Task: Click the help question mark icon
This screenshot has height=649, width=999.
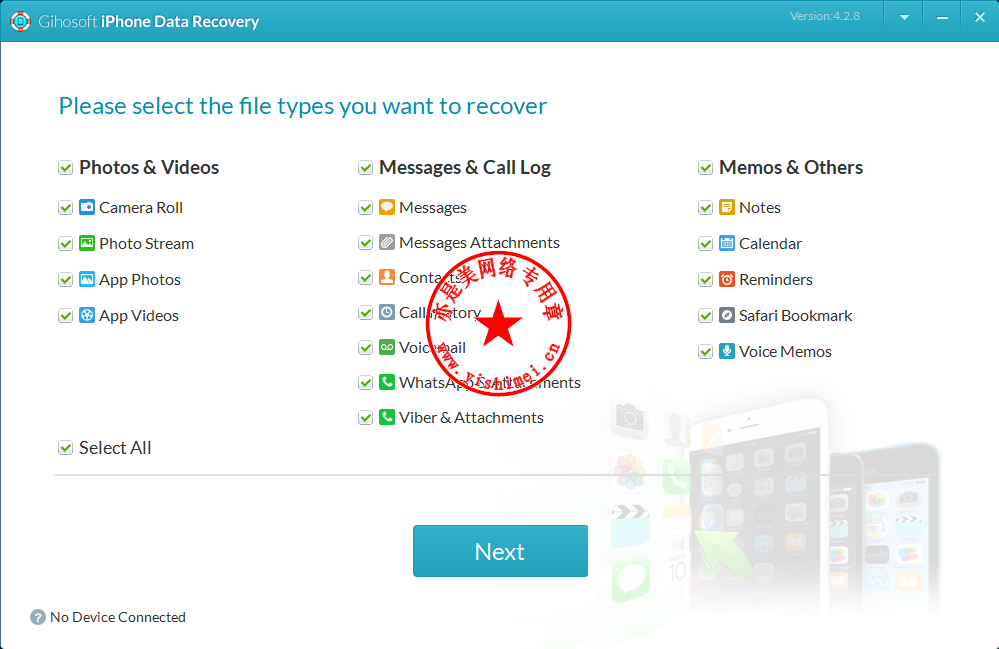Action: 38,617
